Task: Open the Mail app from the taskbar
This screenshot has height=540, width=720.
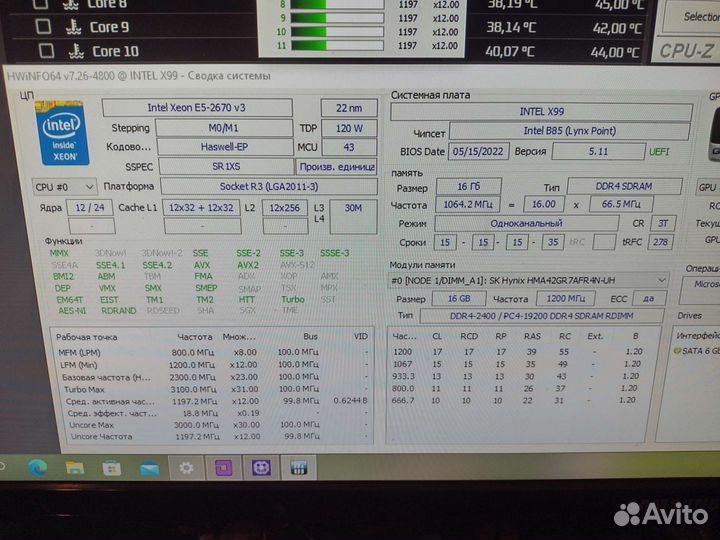Action: tap(149, 469)
